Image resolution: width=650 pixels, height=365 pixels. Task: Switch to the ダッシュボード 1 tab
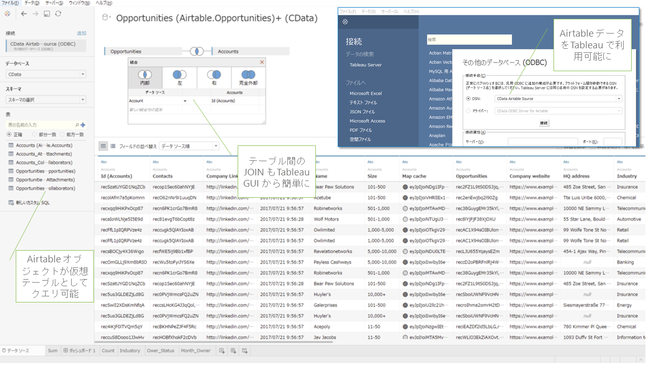[80, 351]
